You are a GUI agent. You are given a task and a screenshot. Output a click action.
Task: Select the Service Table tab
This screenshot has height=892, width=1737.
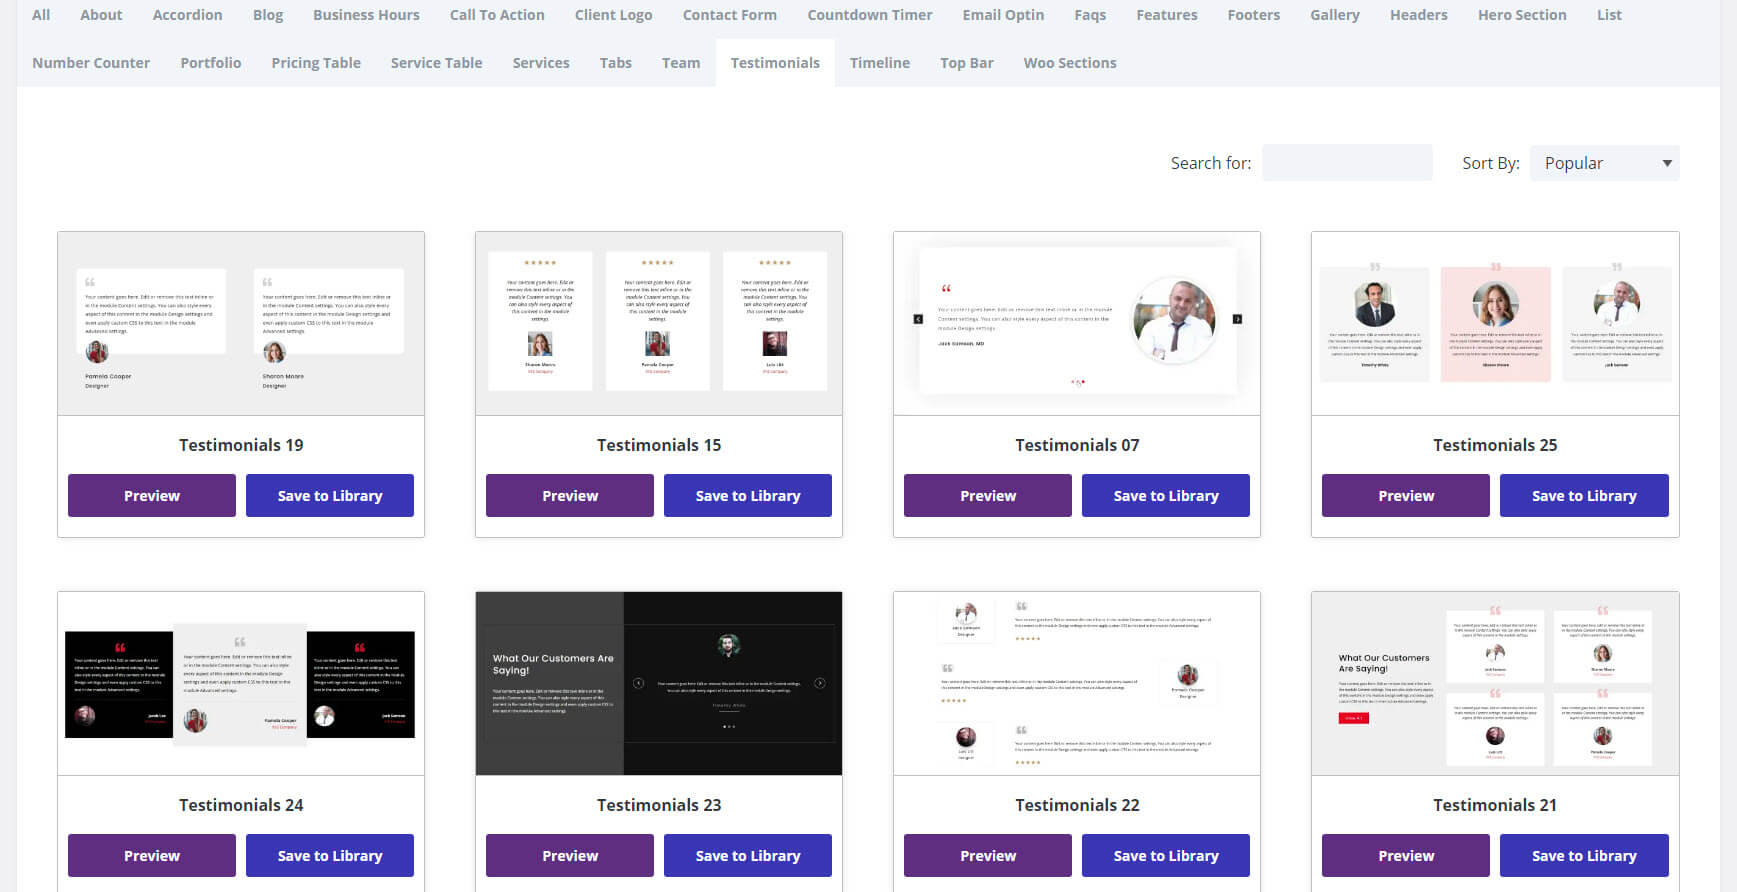[437, 63]
